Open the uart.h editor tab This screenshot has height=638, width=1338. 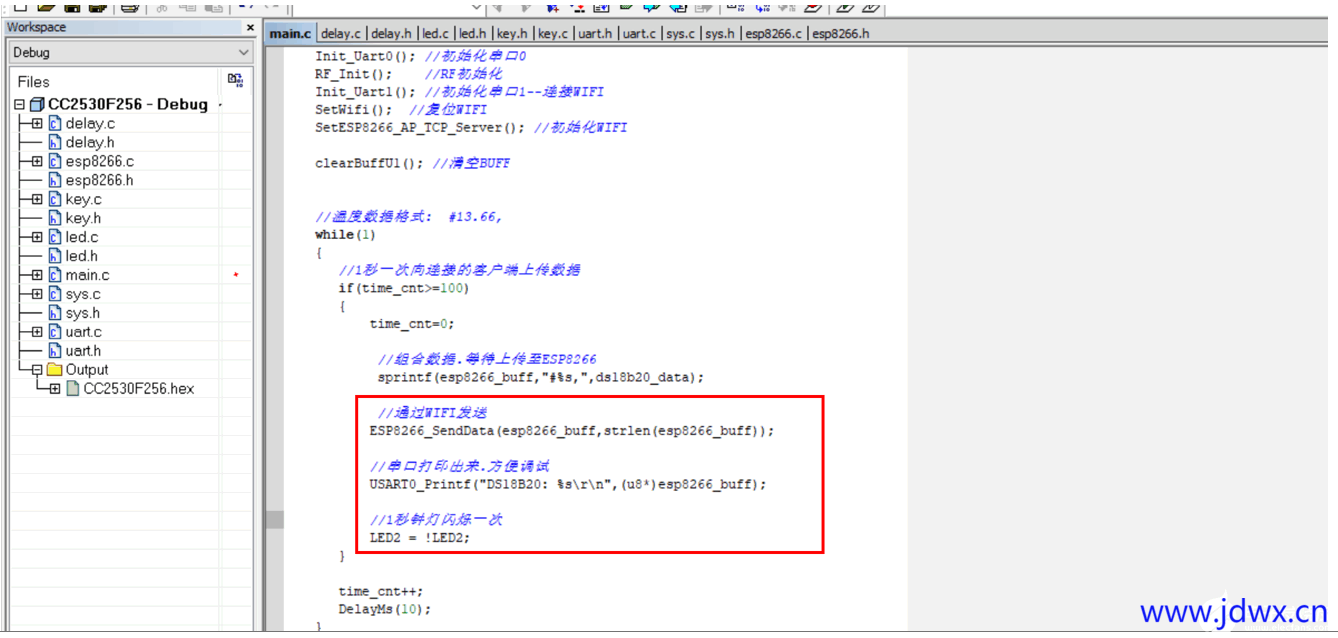(x=596, y=34)
